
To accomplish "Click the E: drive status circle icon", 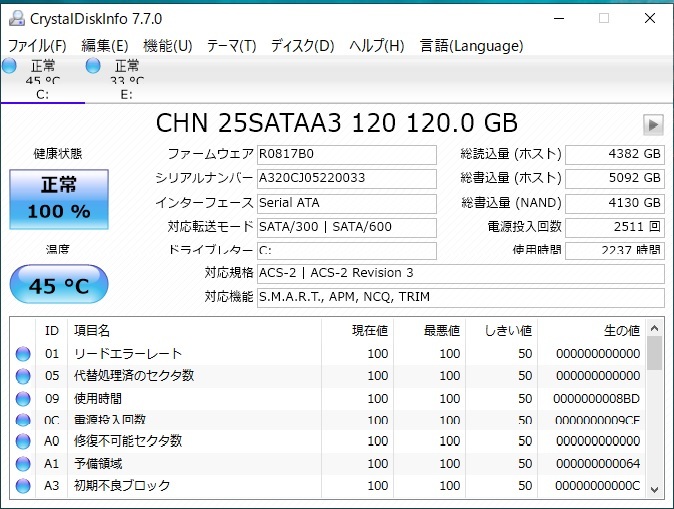I will tap(93, 66).
